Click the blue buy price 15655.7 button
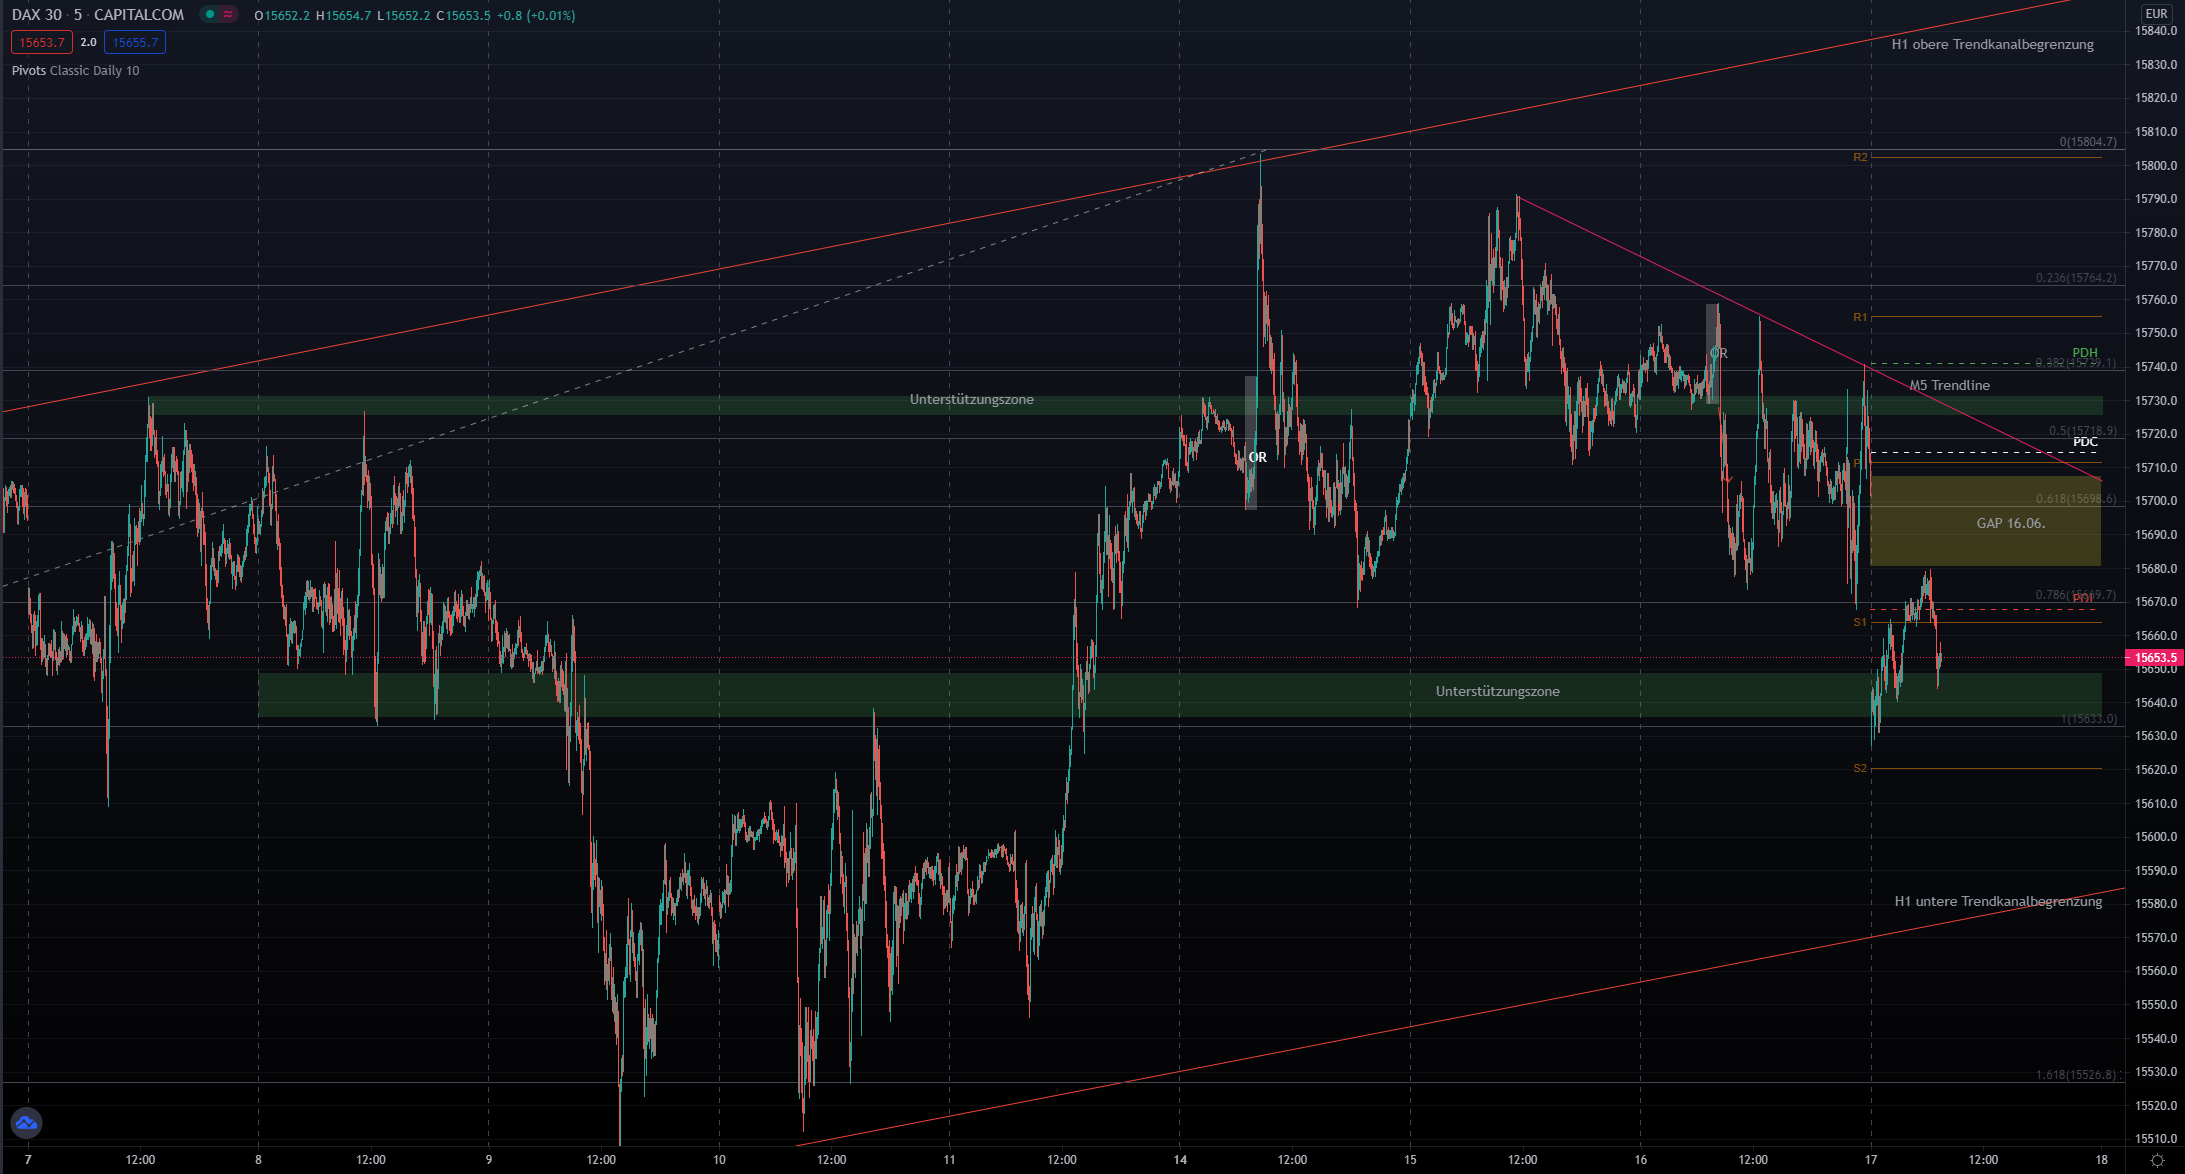This screenshot has width=2185, height=1174. (x=135, y=42)
